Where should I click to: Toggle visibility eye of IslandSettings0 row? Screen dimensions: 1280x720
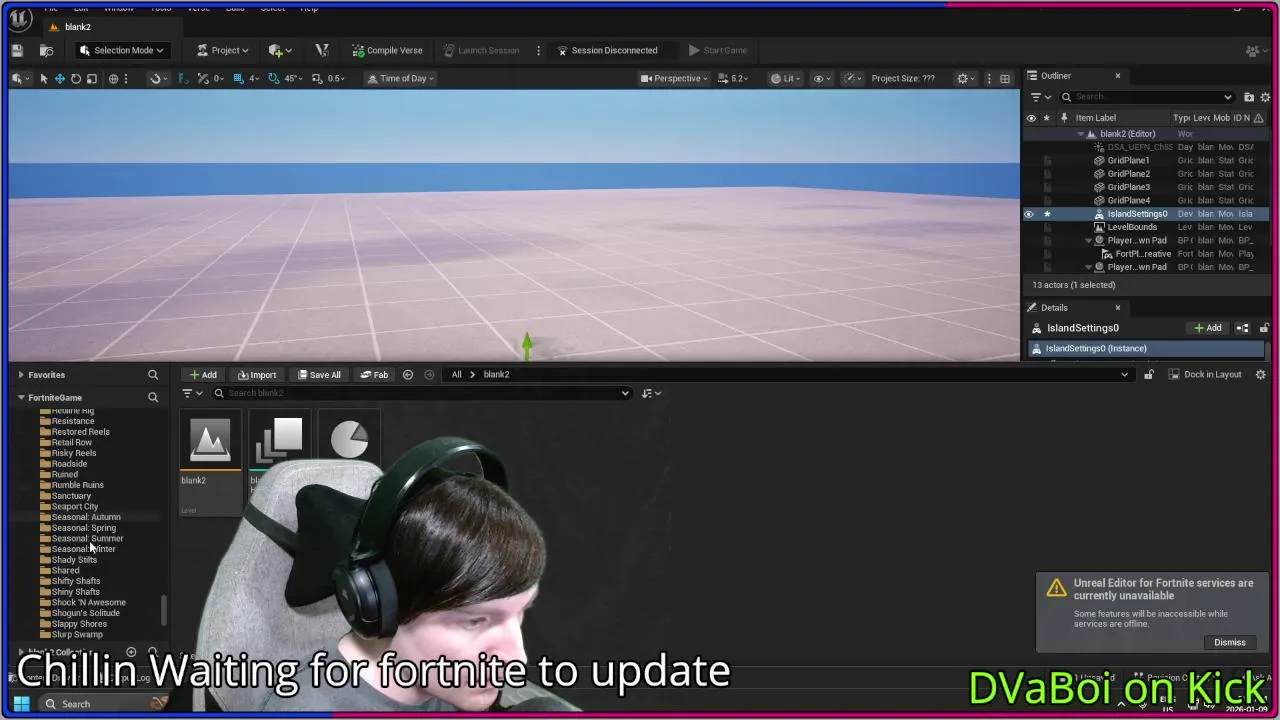coord(1029,214)
